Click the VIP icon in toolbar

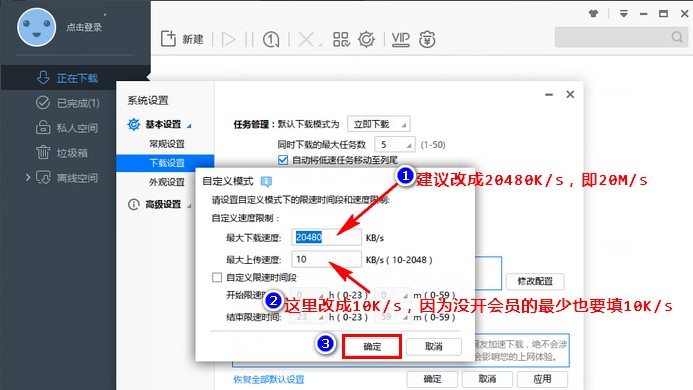pyautogui.click(x=400, y=39)
